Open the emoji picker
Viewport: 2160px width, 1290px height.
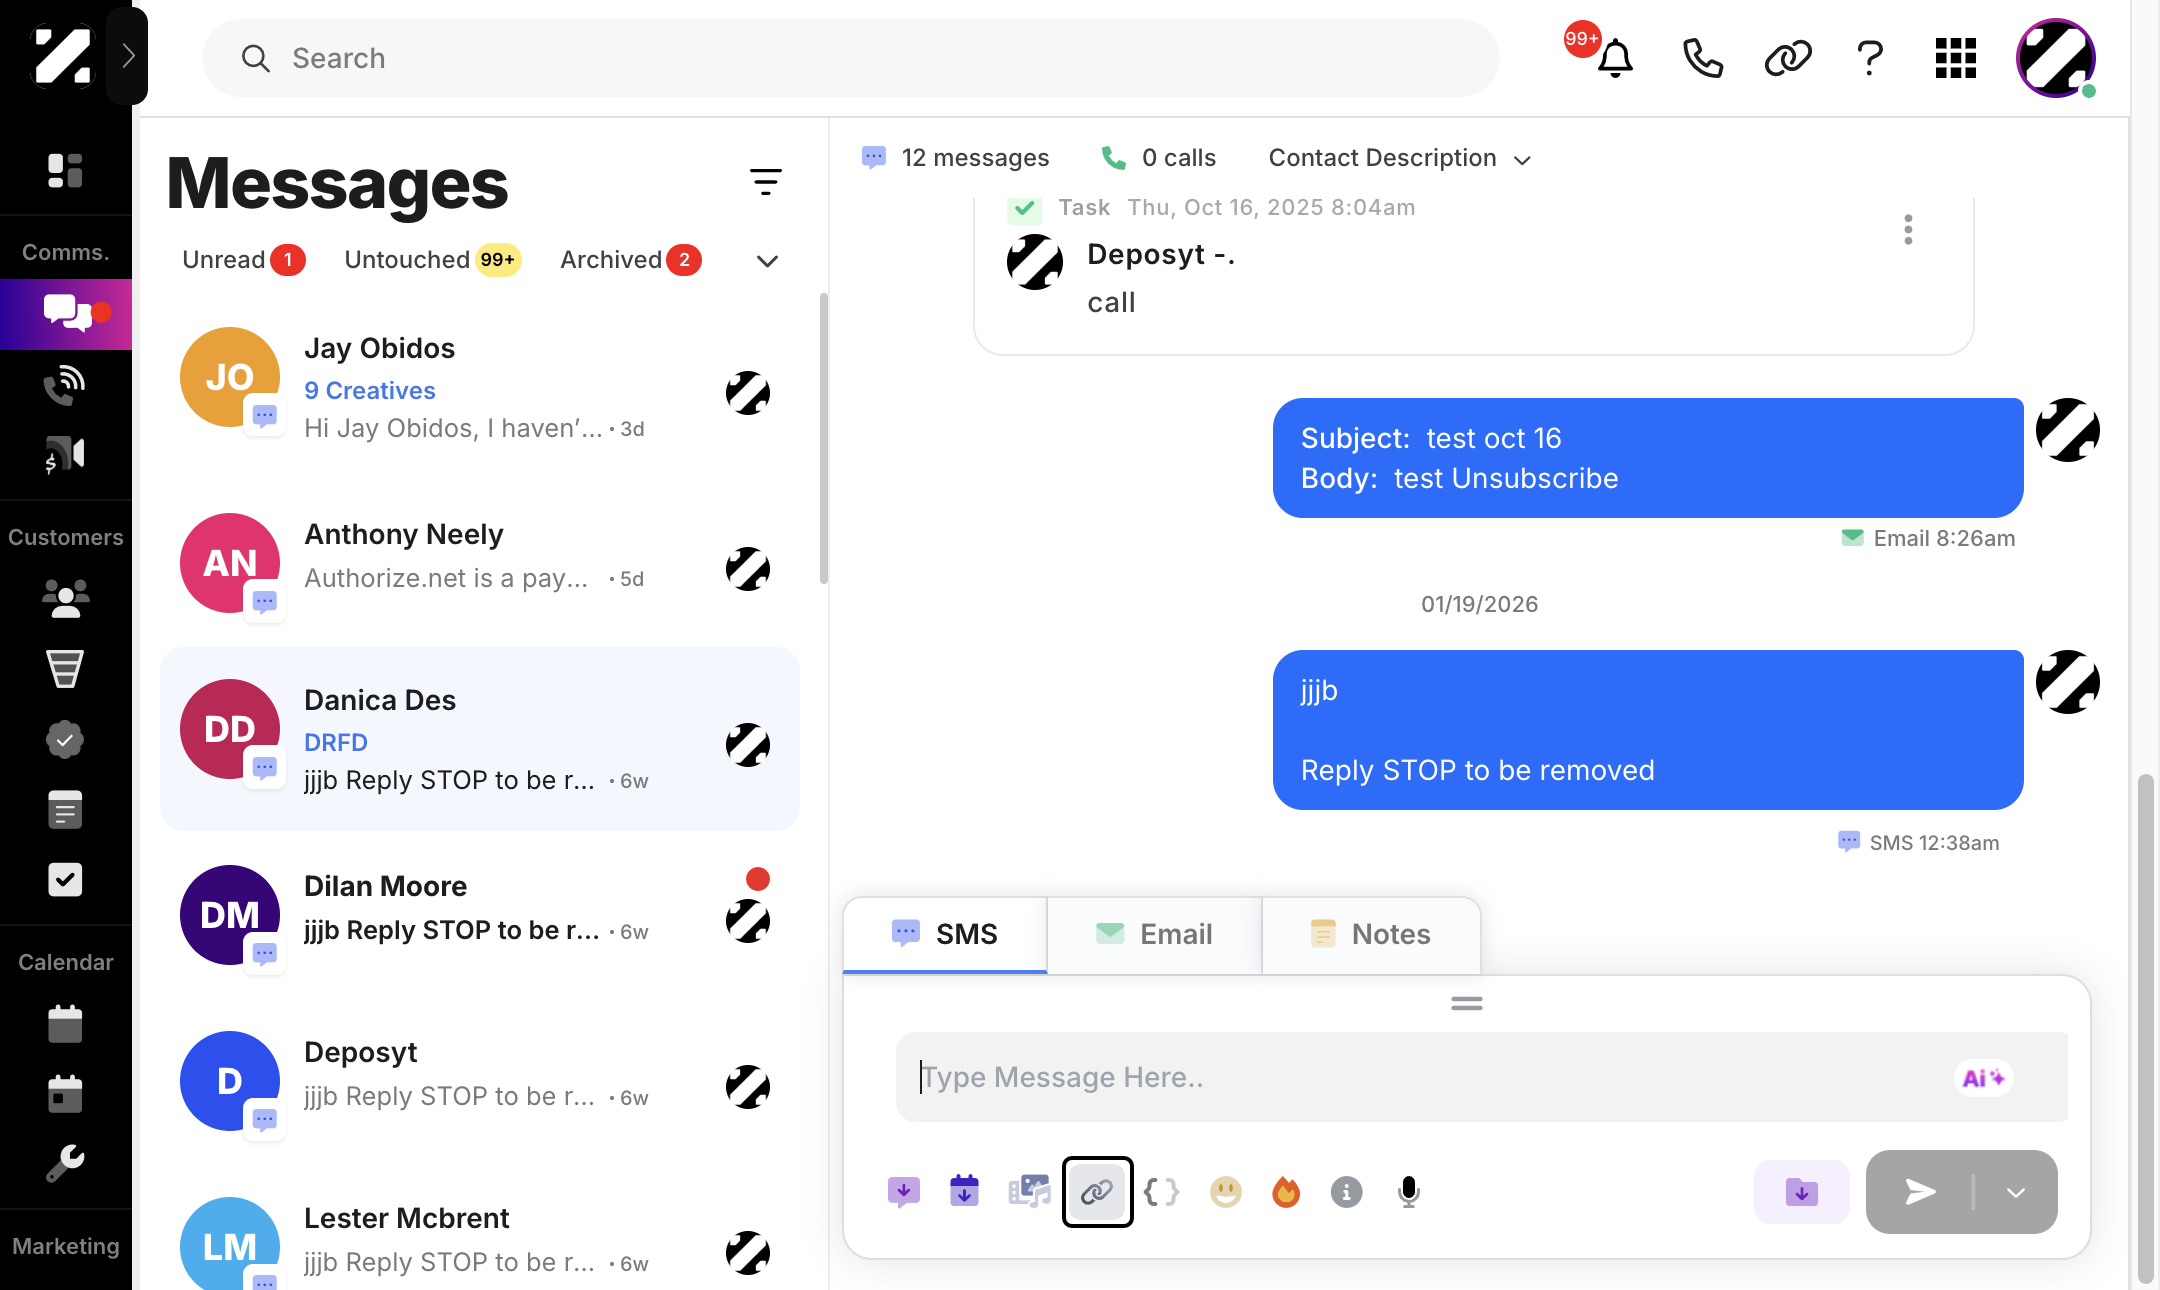point(1225,1191)
